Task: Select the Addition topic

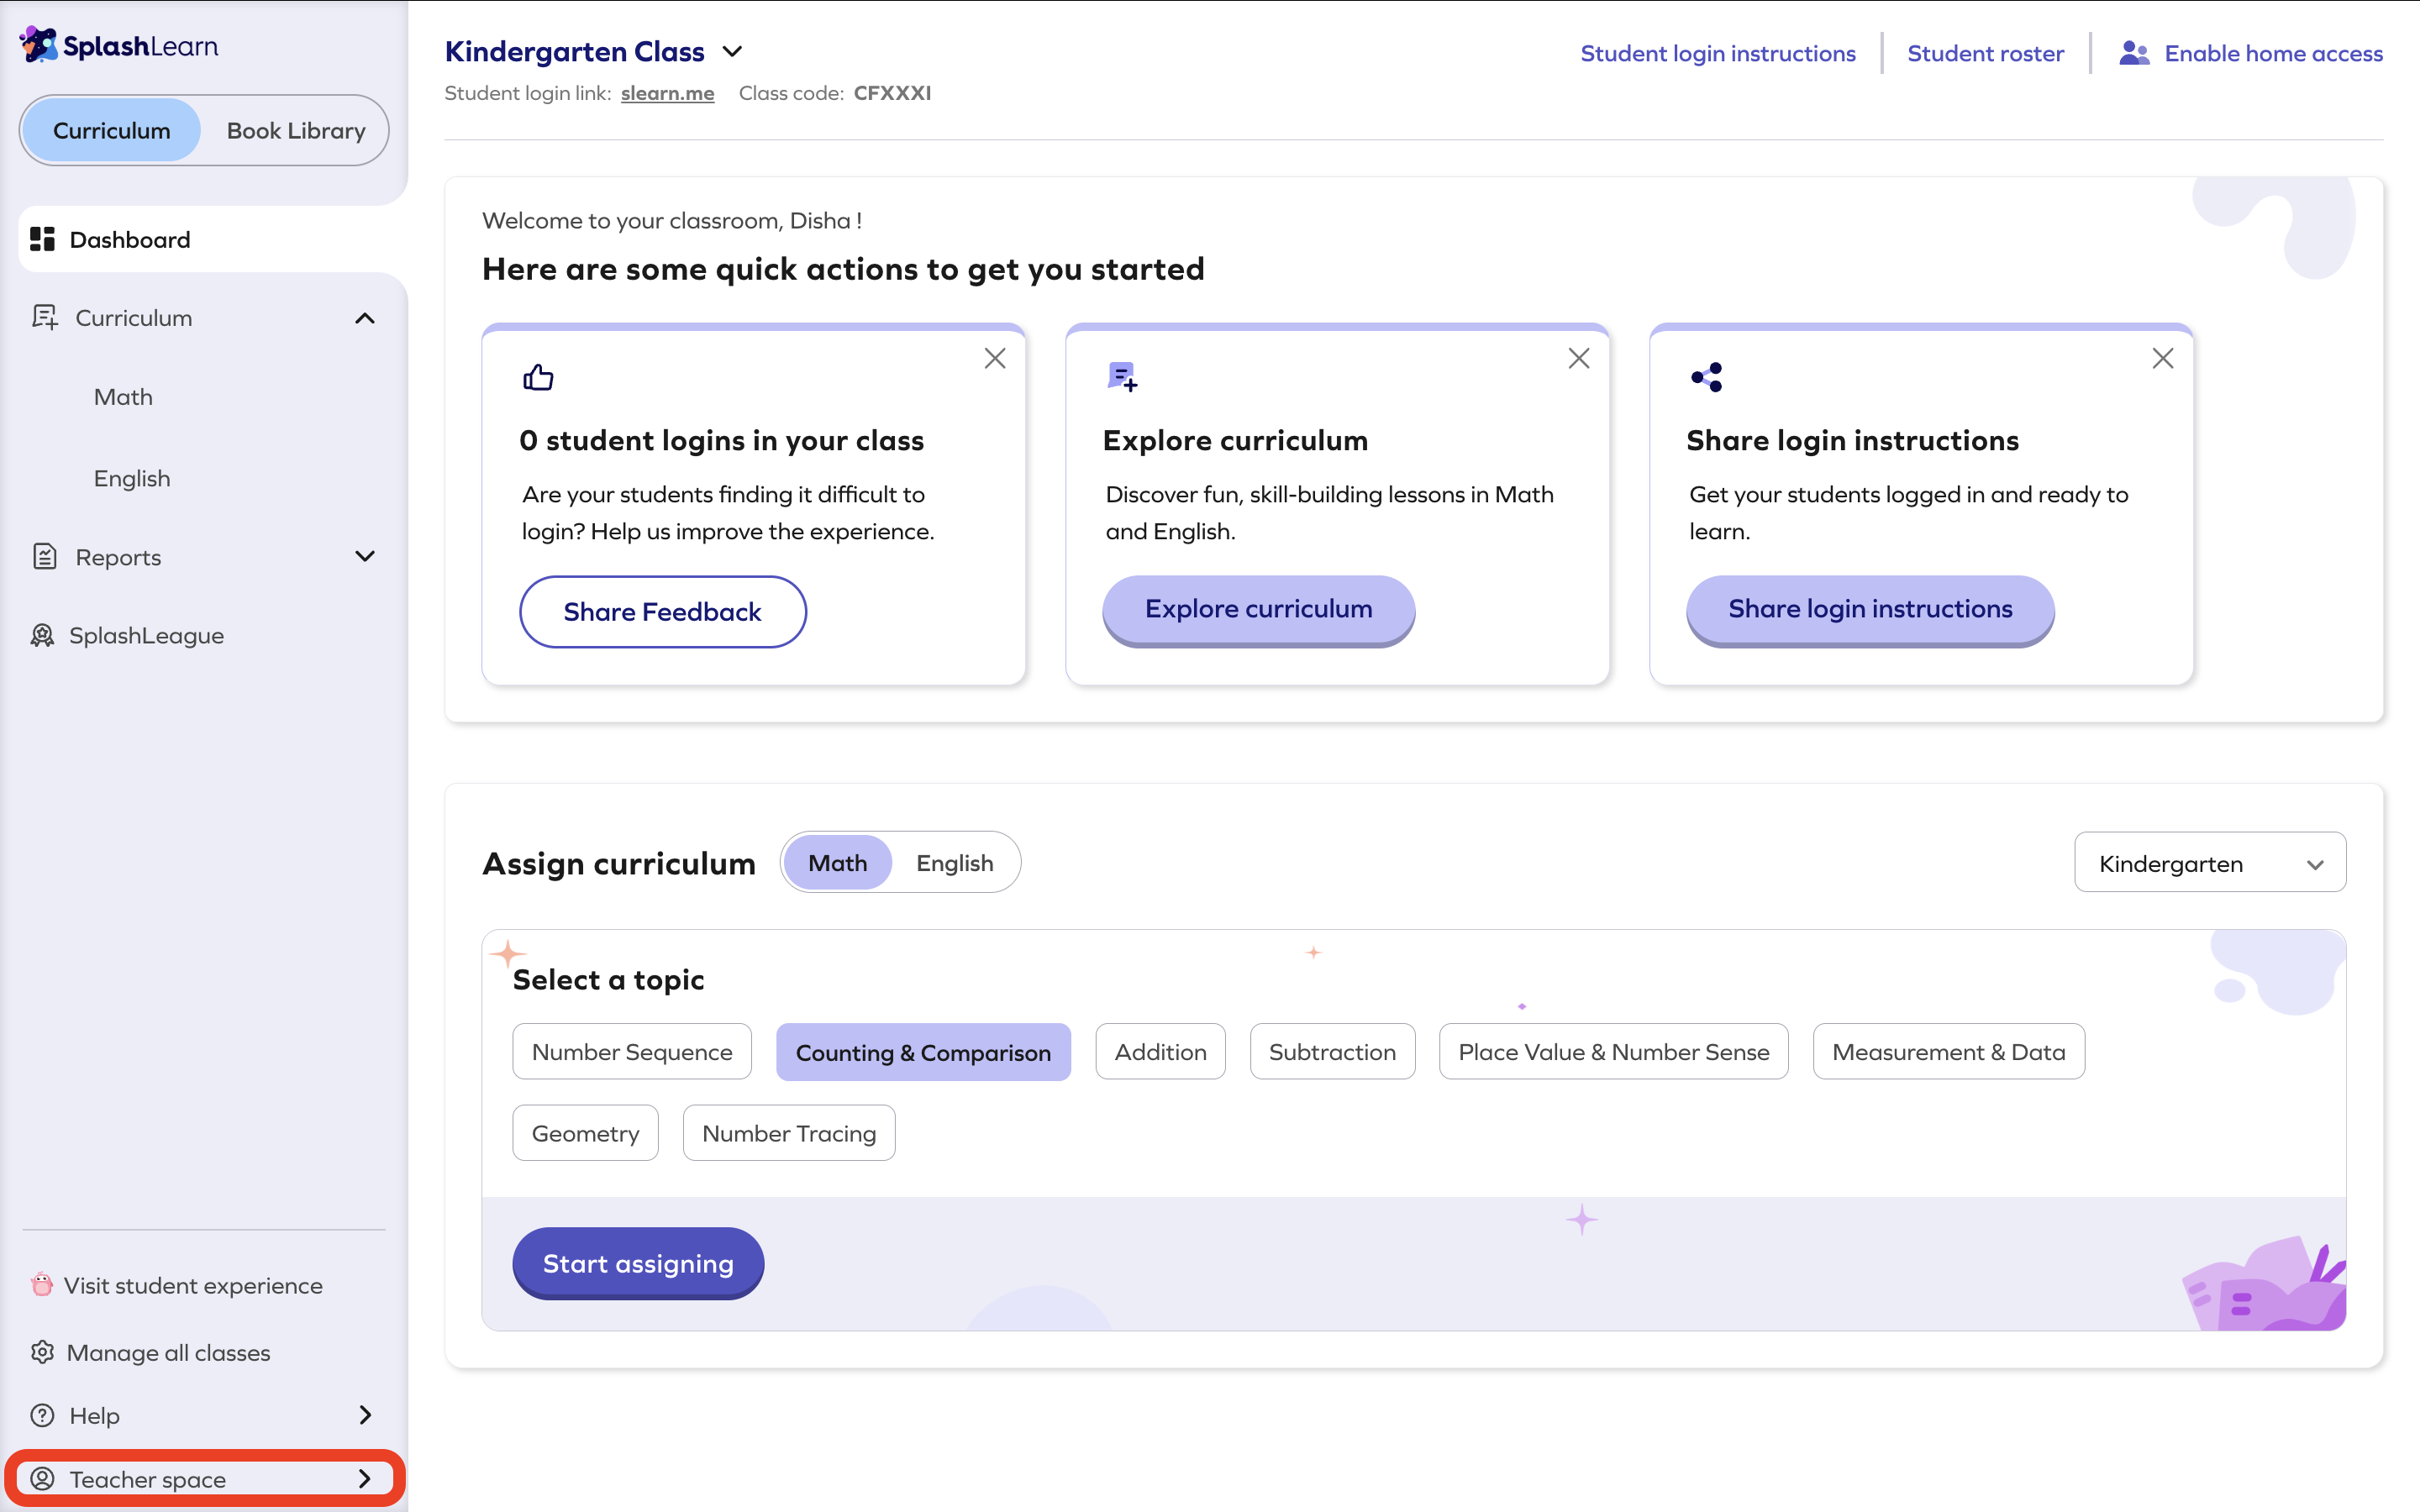Action: [1161, 1052]
